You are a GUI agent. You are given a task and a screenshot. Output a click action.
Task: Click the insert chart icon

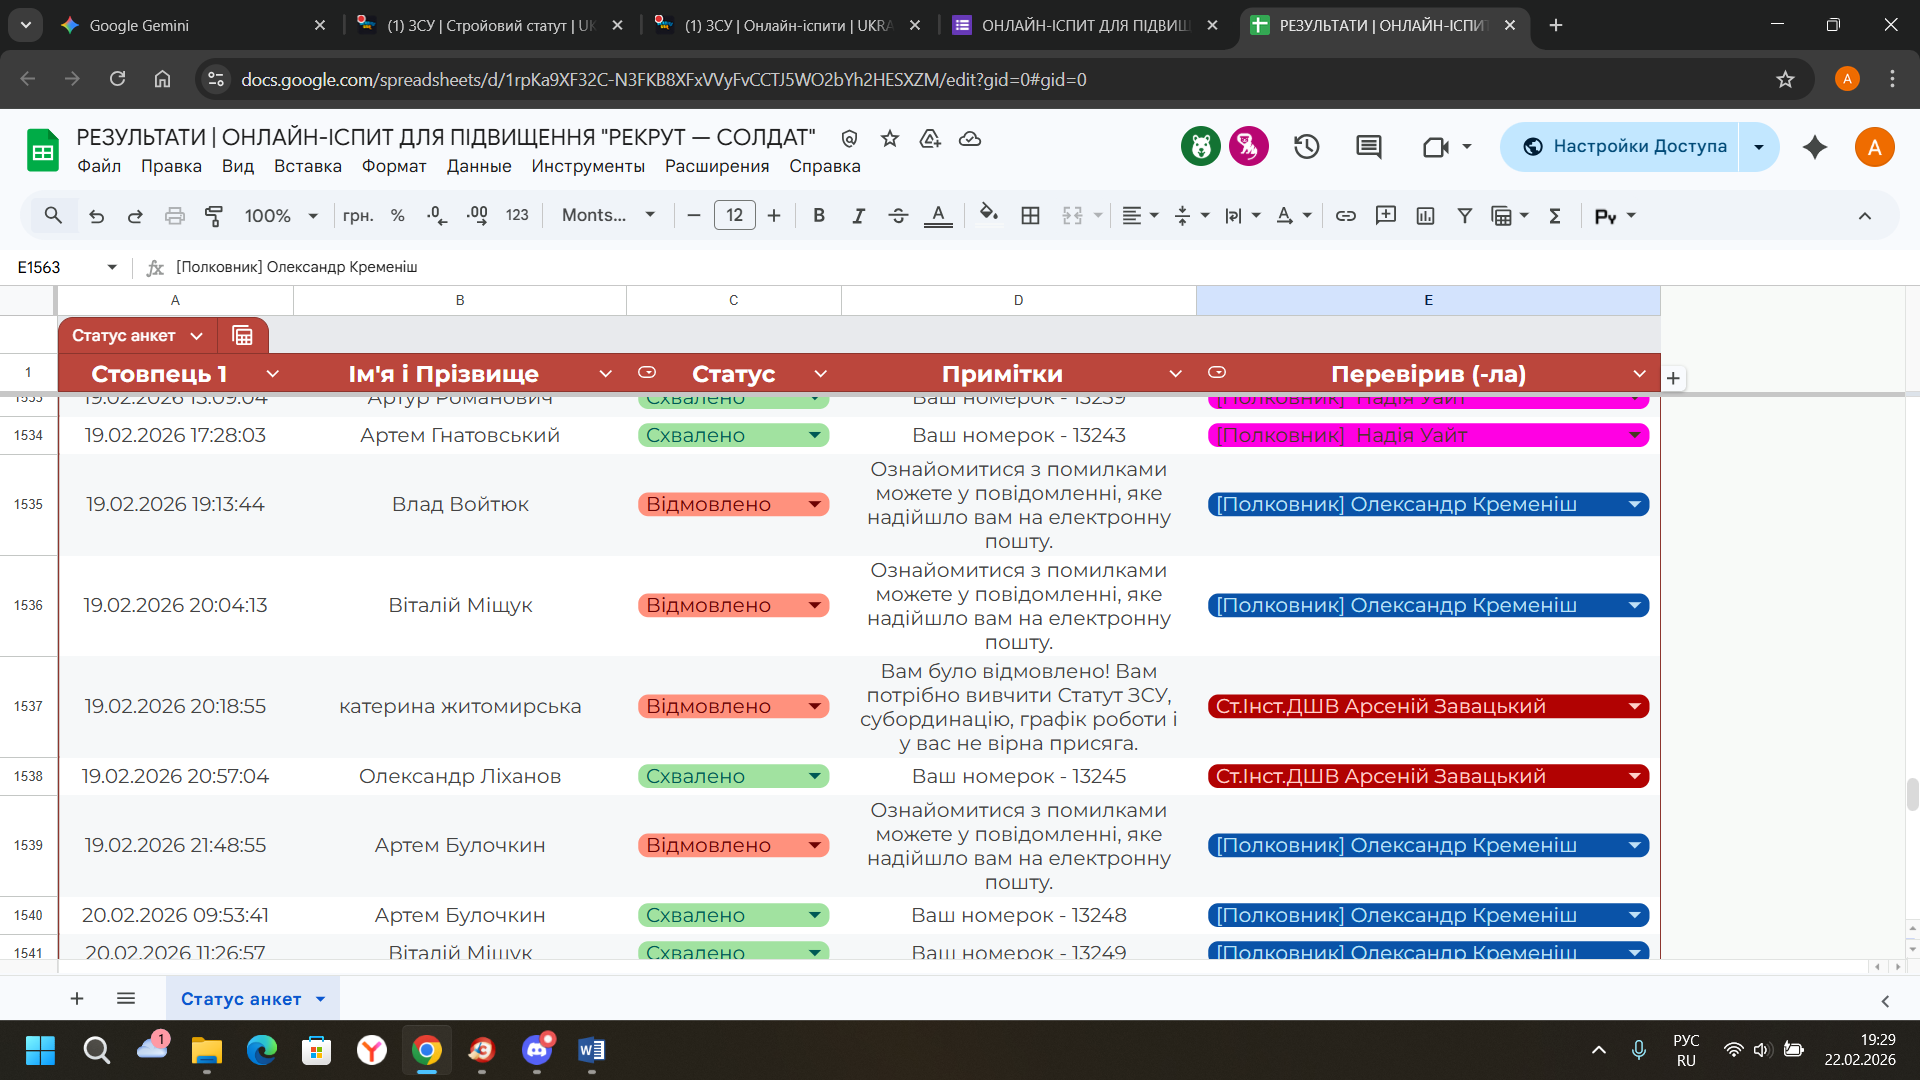point(1425,215)
